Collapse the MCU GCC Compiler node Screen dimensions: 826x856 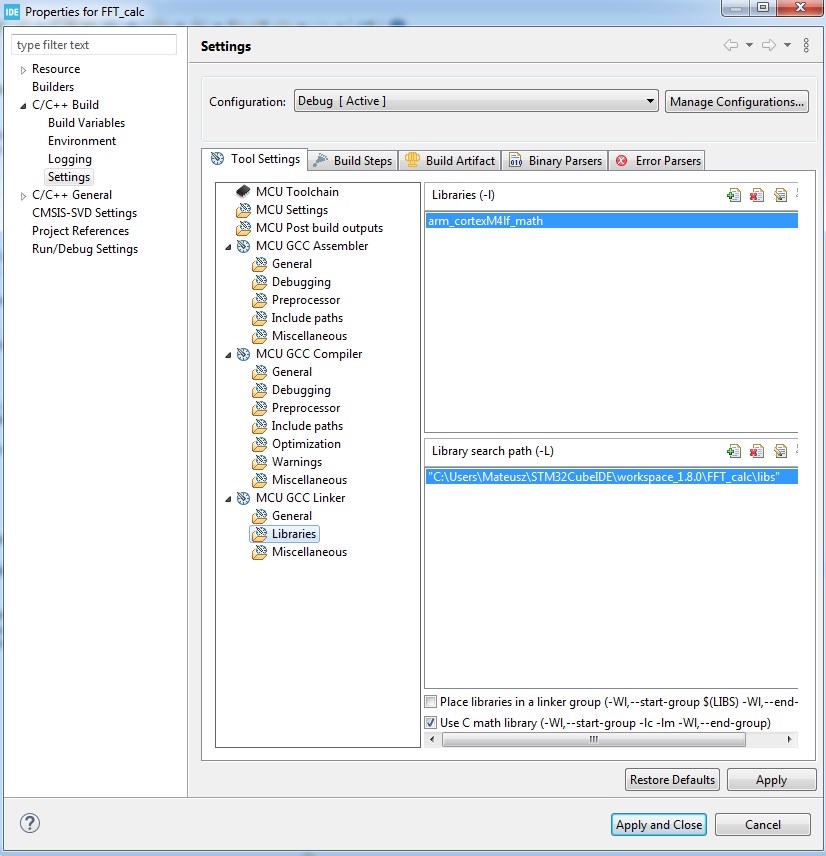click(x=229, y=354)
